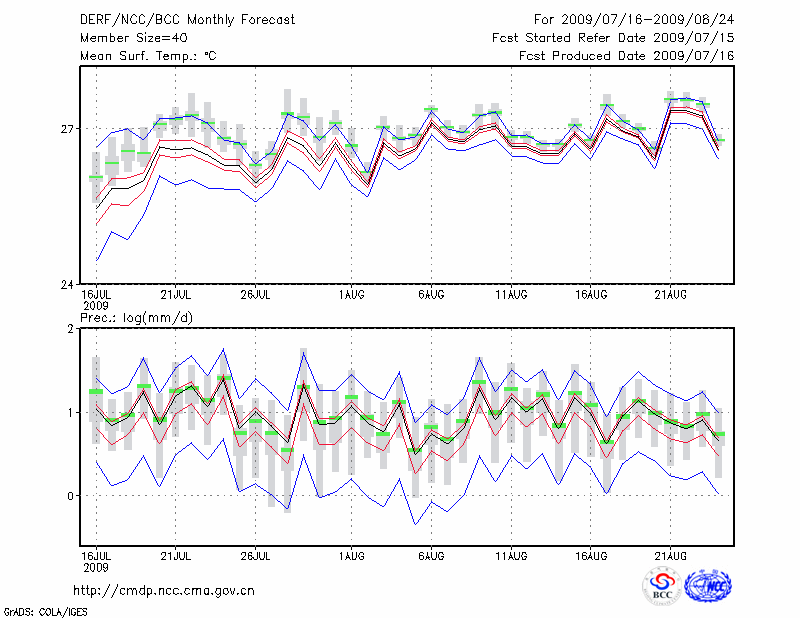The image size is (800, 618).
Task: Click the NCC globe logo
Action: pyautogui.click(x=708, y=585)
